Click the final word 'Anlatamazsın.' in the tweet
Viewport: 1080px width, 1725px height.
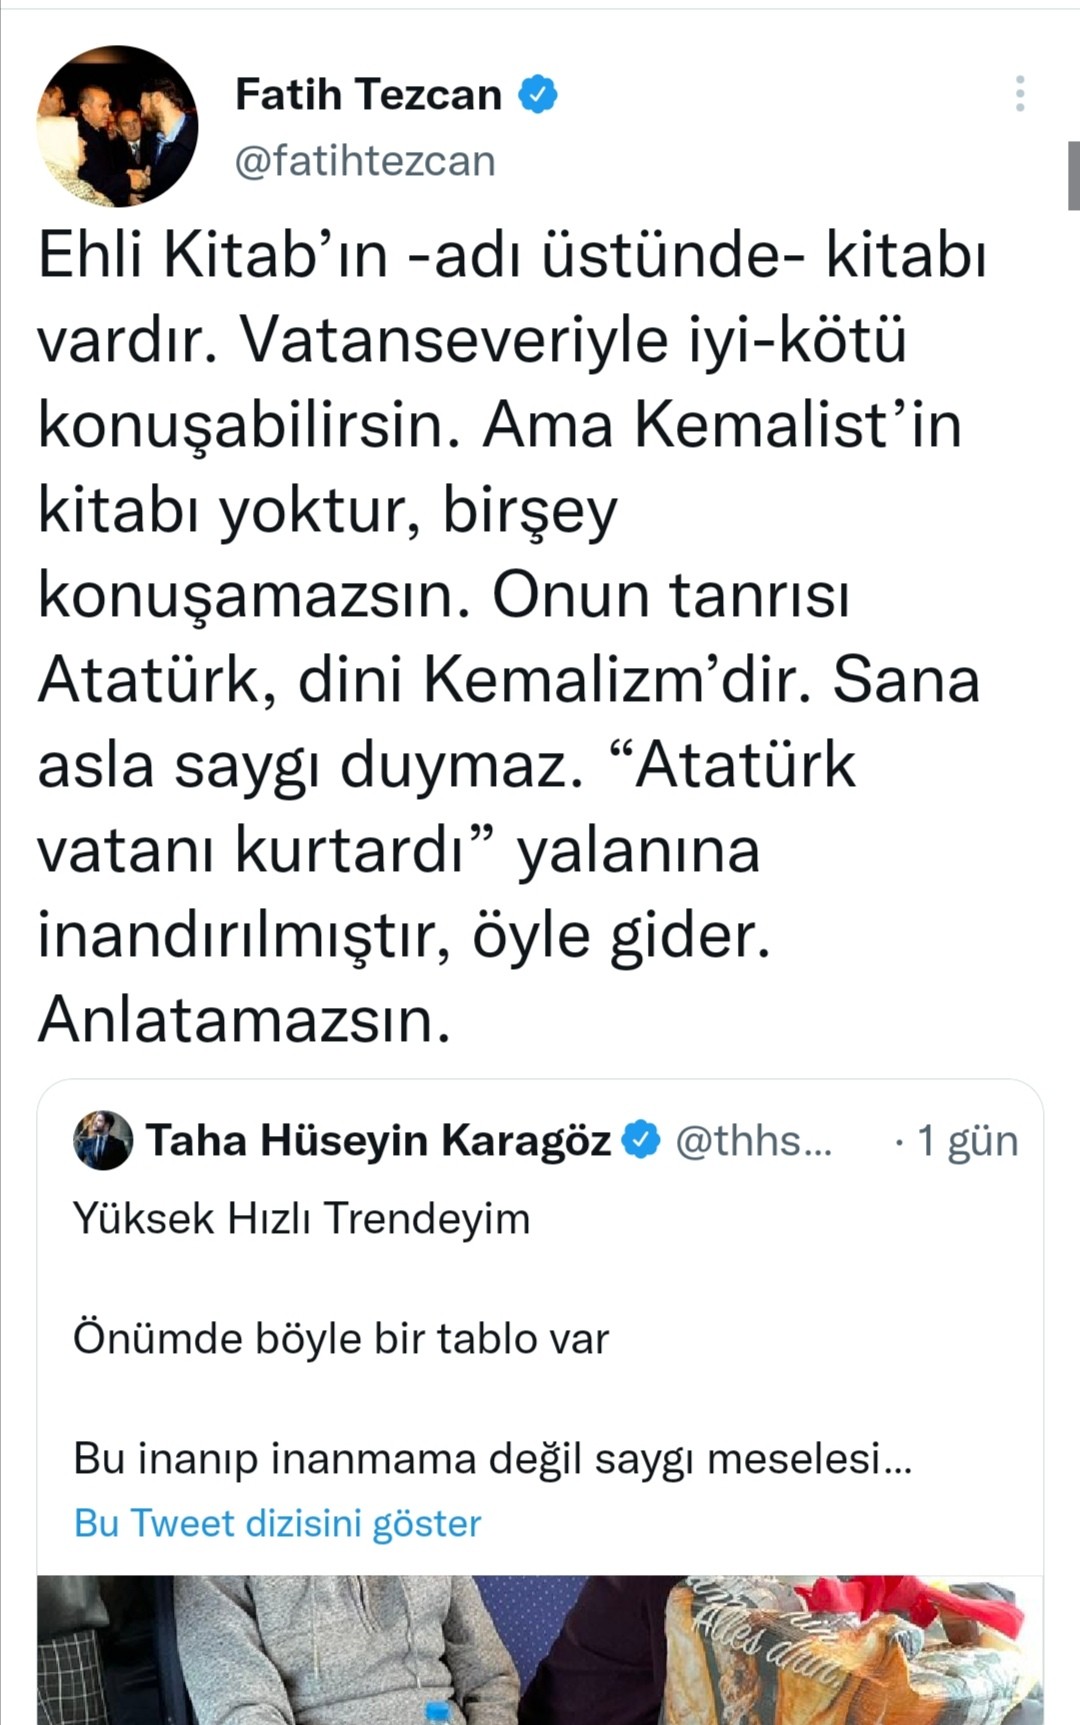244,1021
